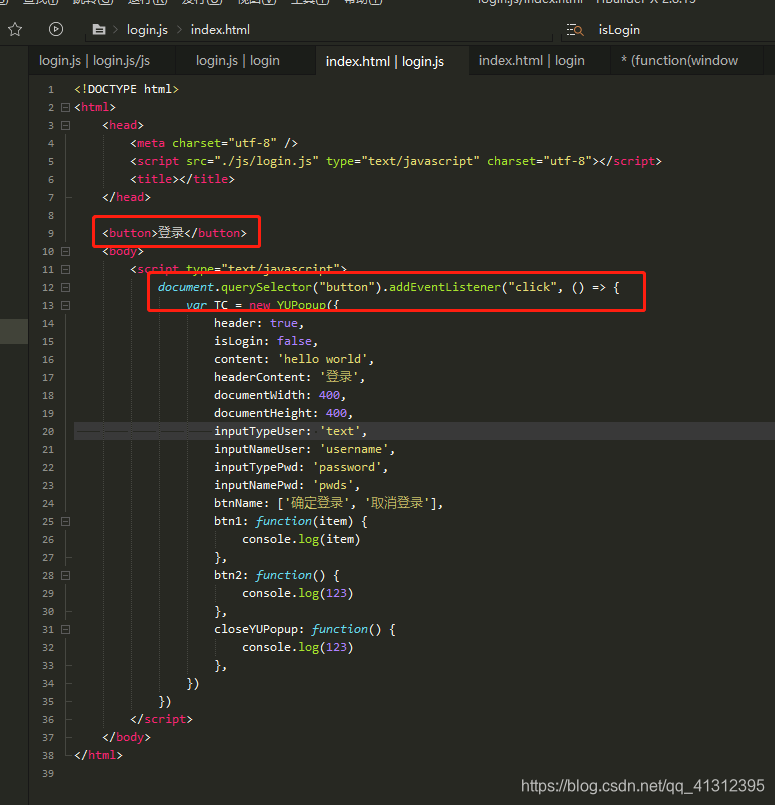This screenshot has width=775, height=805.
Task: Click line number 20 in the gutter
Action: click(x=48, y=432)
